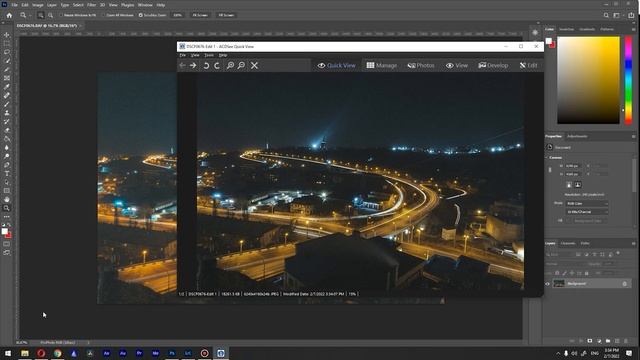The height and width of the screenshot is (360, 640).
Task: Click the ACDSee Next image arrow
Action: point(193,65)
